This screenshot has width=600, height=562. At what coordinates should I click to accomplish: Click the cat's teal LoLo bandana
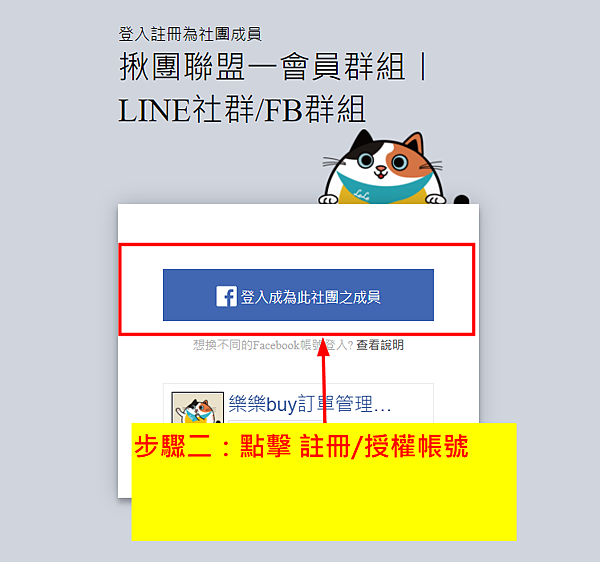(384, 188)
